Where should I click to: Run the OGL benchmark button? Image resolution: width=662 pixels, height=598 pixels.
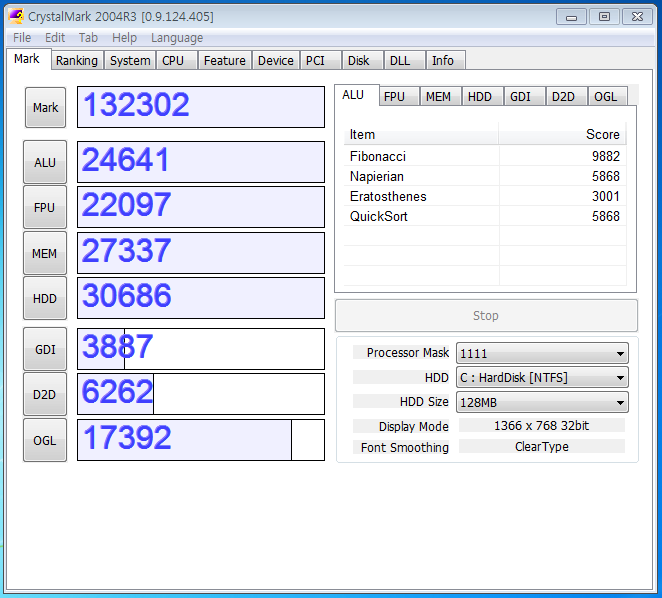click(x=45, y=440)
